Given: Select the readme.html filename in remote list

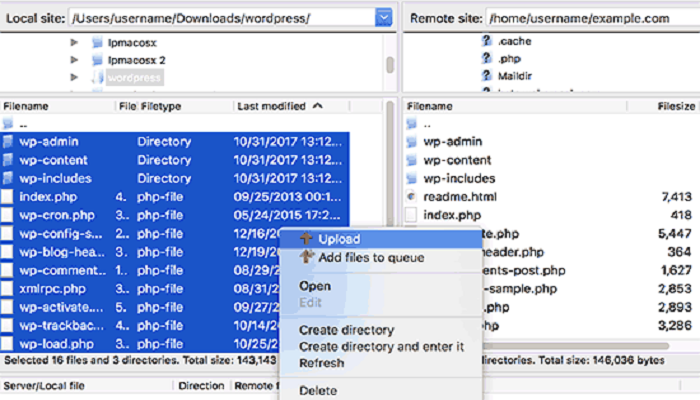Looking at the screenshot, I should pos(460,196).
